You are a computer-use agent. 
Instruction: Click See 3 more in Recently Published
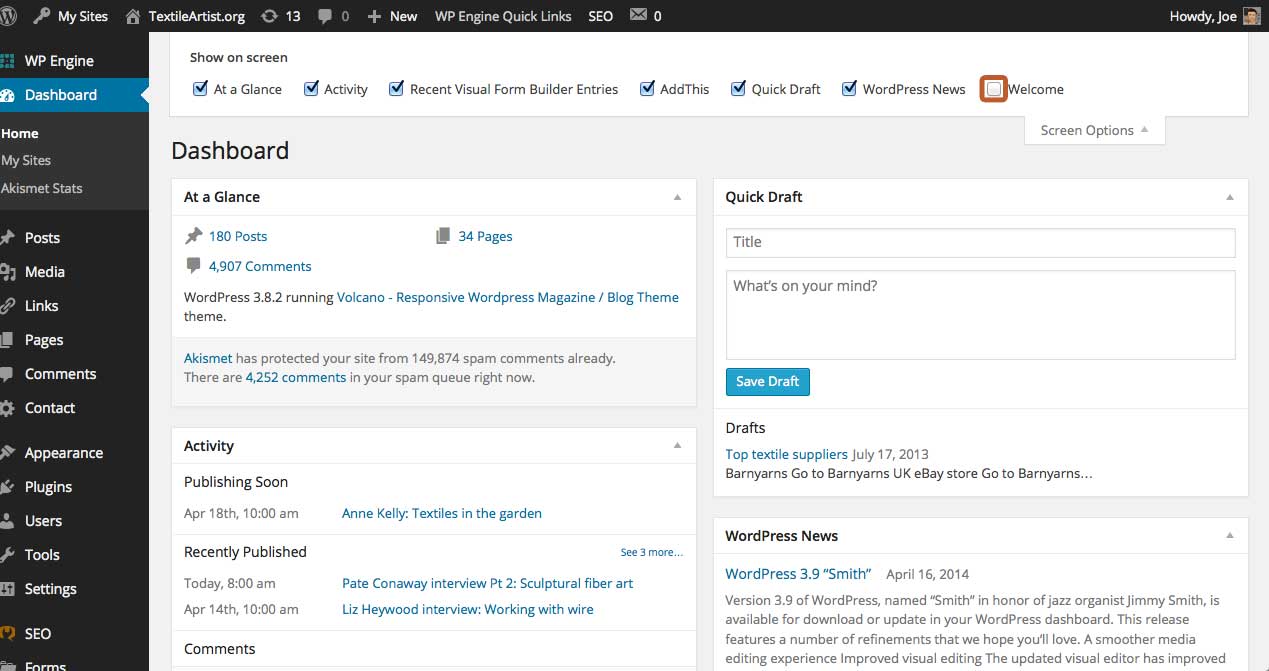(x=651, y=552)
